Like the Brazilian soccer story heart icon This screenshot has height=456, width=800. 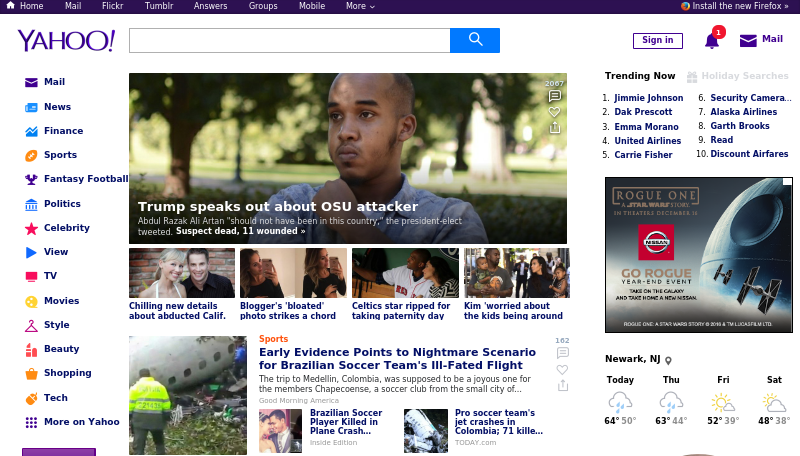(562, 369)
